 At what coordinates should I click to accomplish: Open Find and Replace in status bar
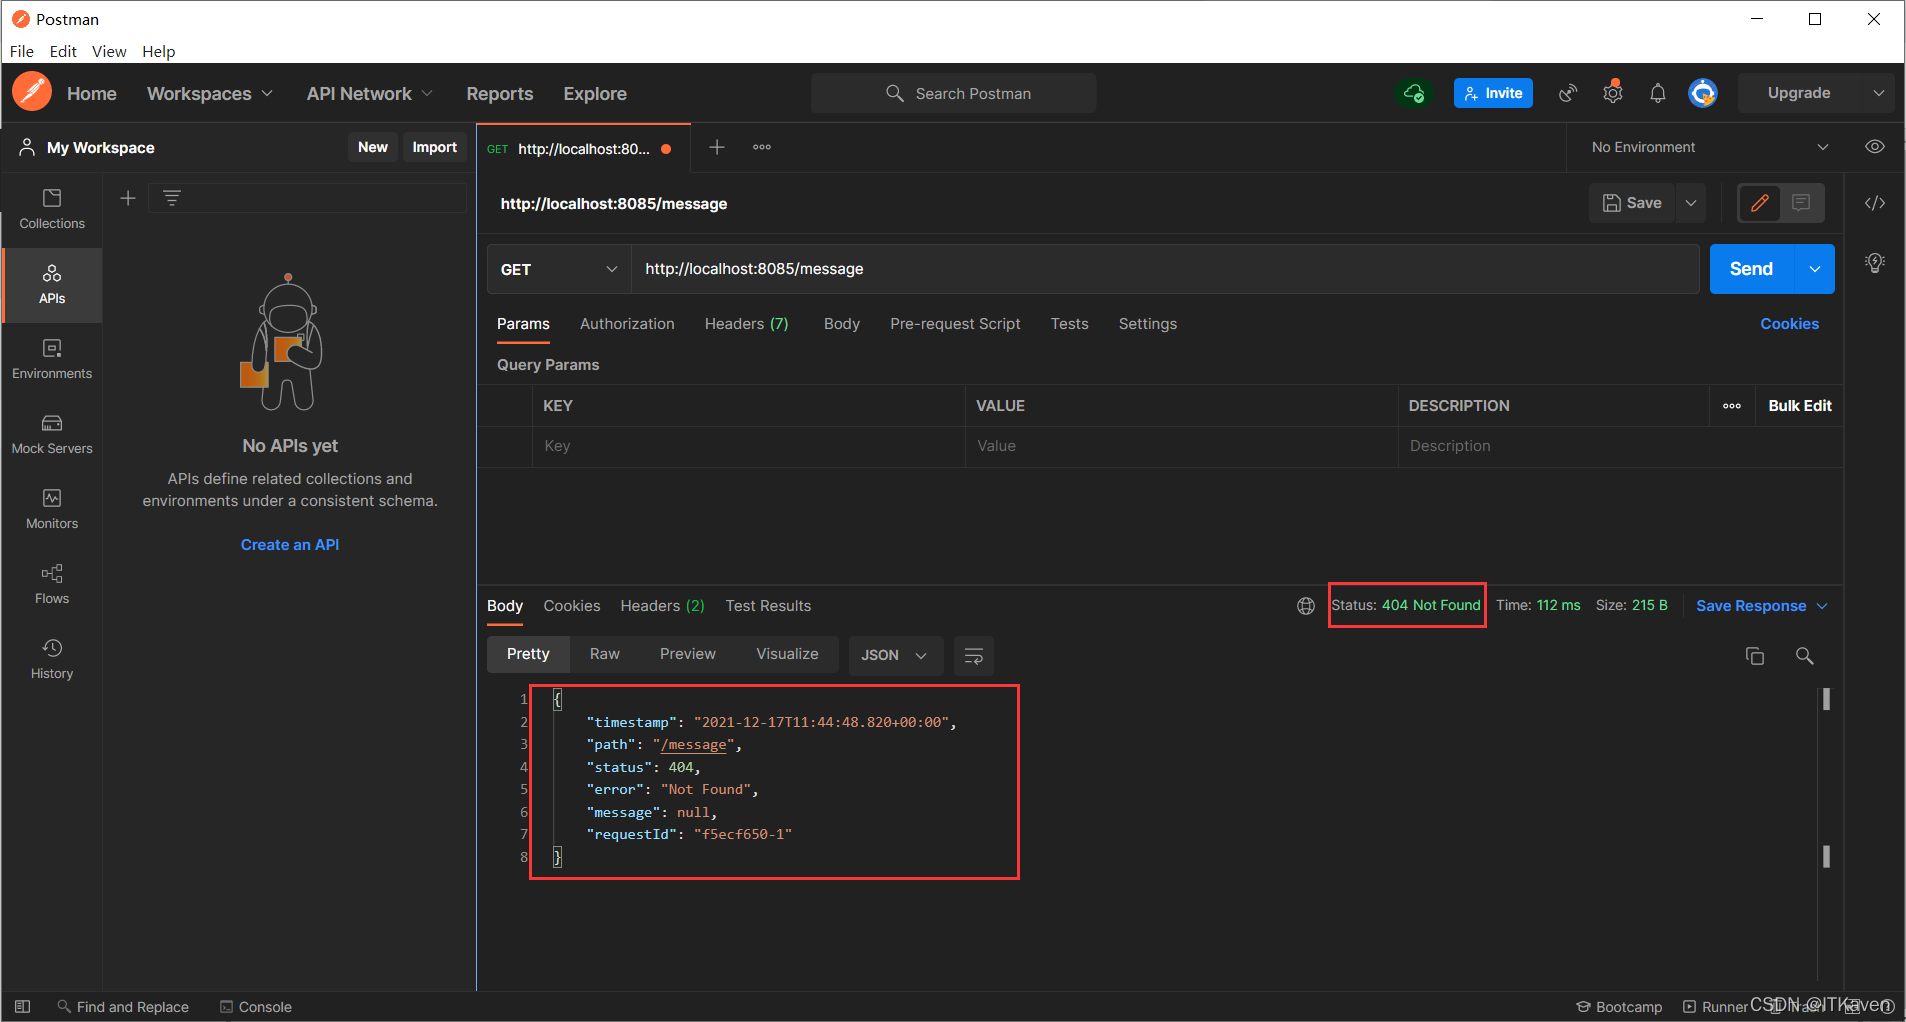123,1007
